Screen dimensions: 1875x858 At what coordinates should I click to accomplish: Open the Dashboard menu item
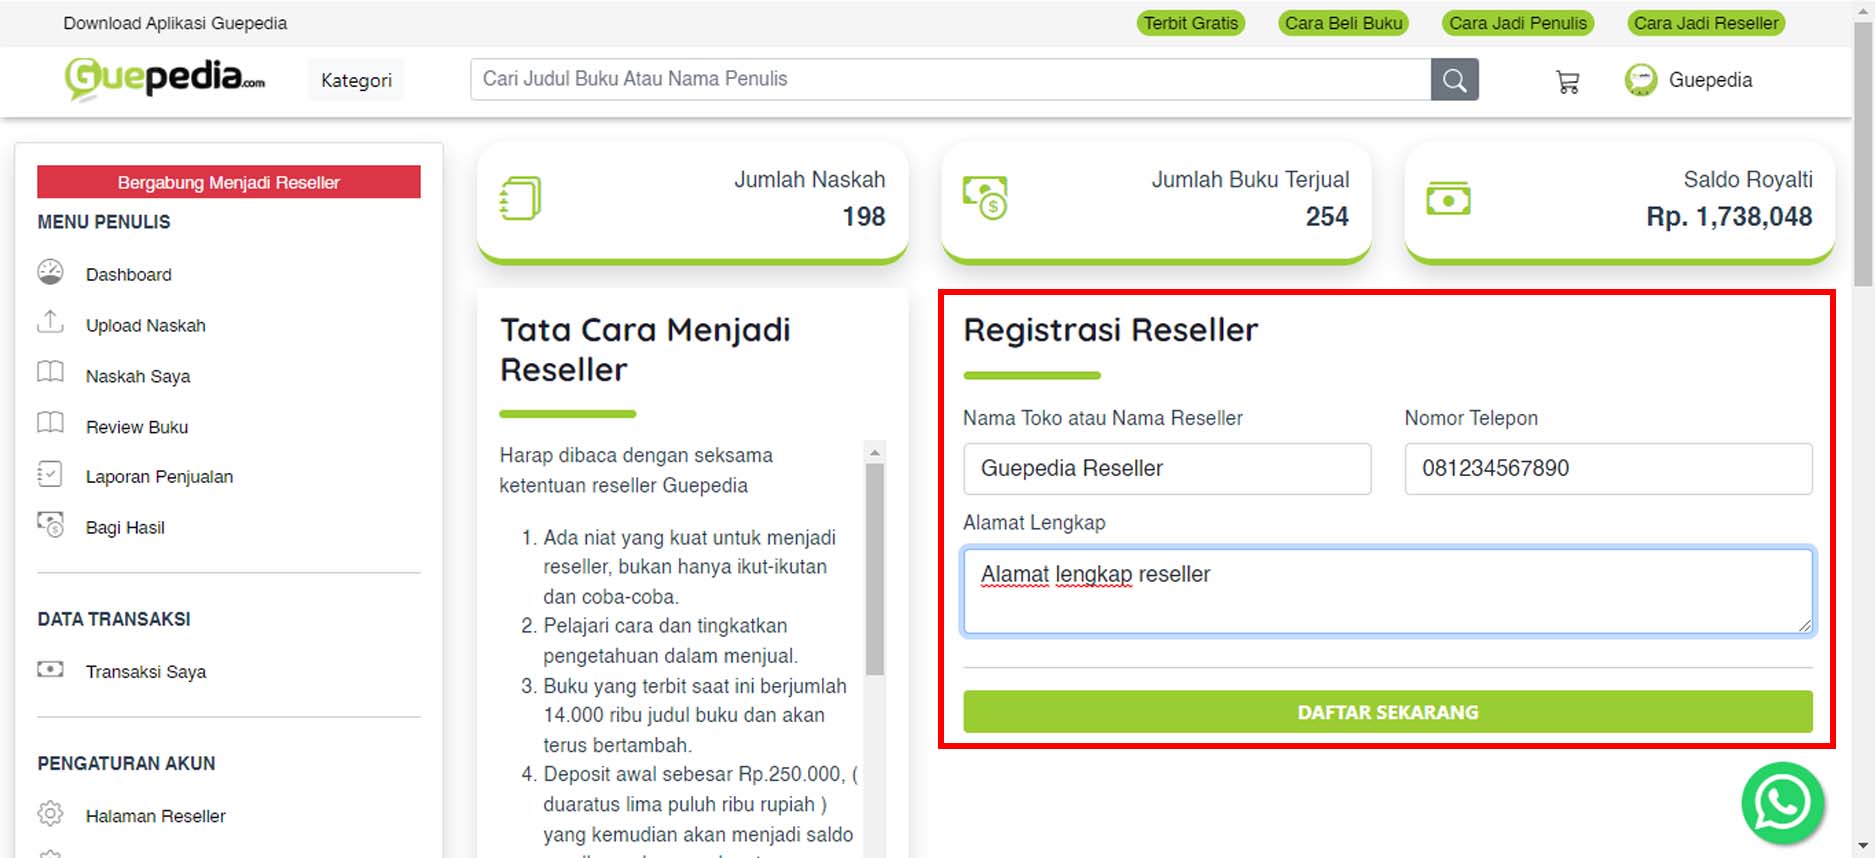tap(128, 274)
